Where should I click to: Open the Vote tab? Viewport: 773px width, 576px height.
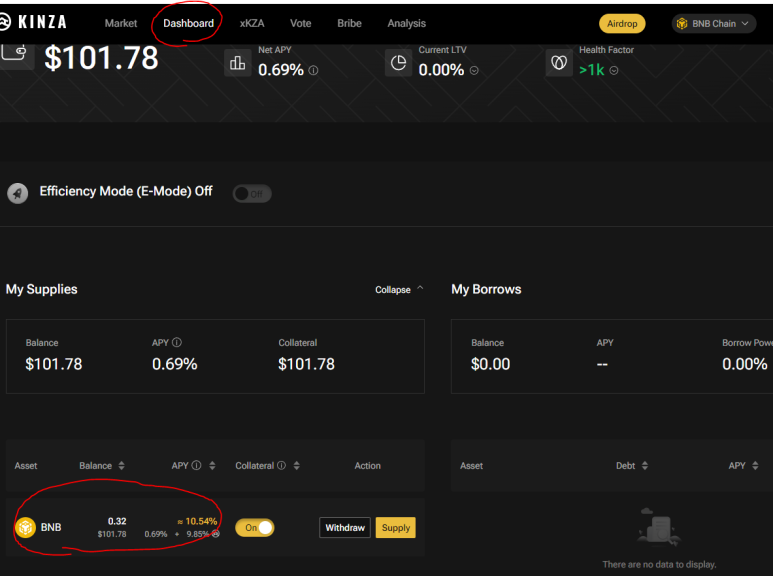point(300,23)
